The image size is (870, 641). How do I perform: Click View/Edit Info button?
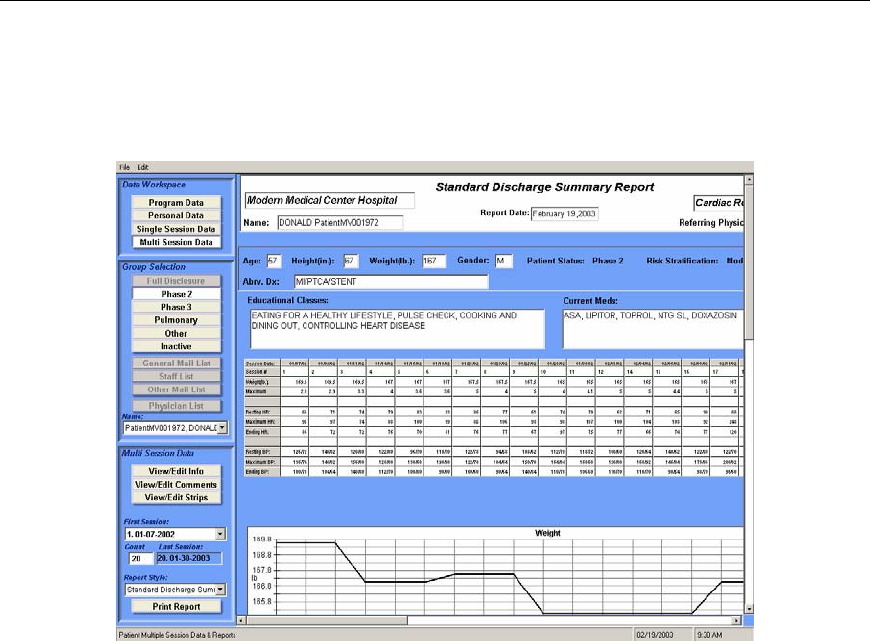[x=176, y=471]
